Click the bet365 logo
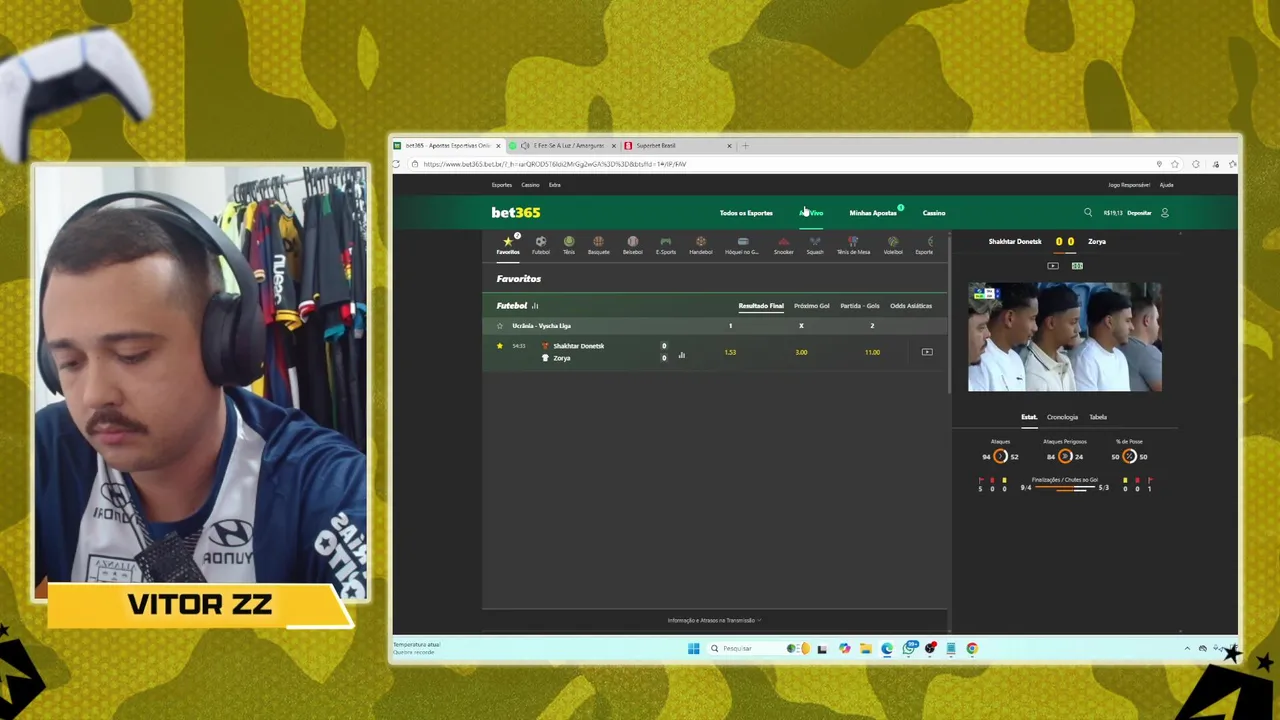 point(516,212)
